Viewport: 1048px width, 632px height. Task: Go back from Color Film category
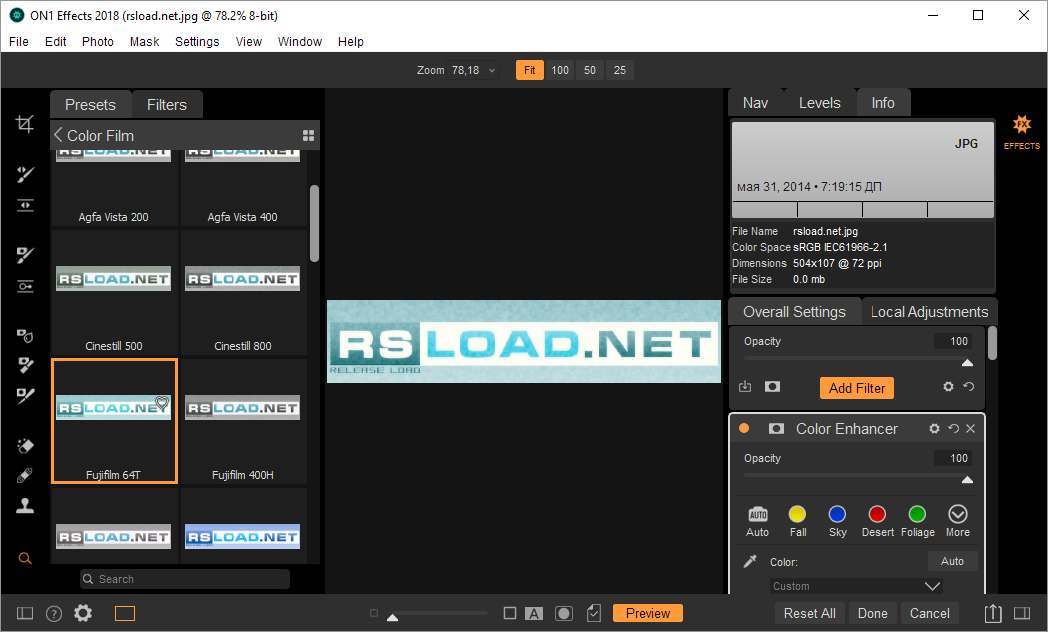pos(58,135)
